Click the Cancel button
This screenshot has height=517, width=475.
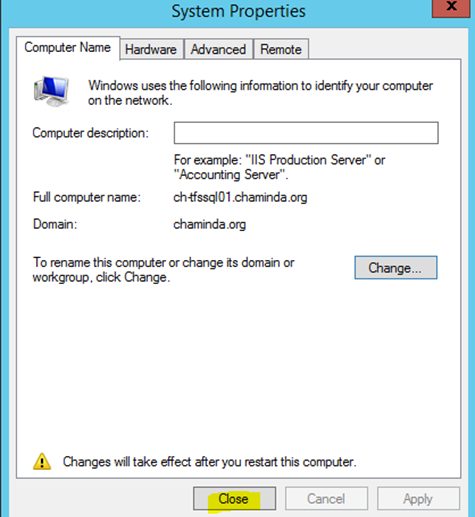coord(326,499)
